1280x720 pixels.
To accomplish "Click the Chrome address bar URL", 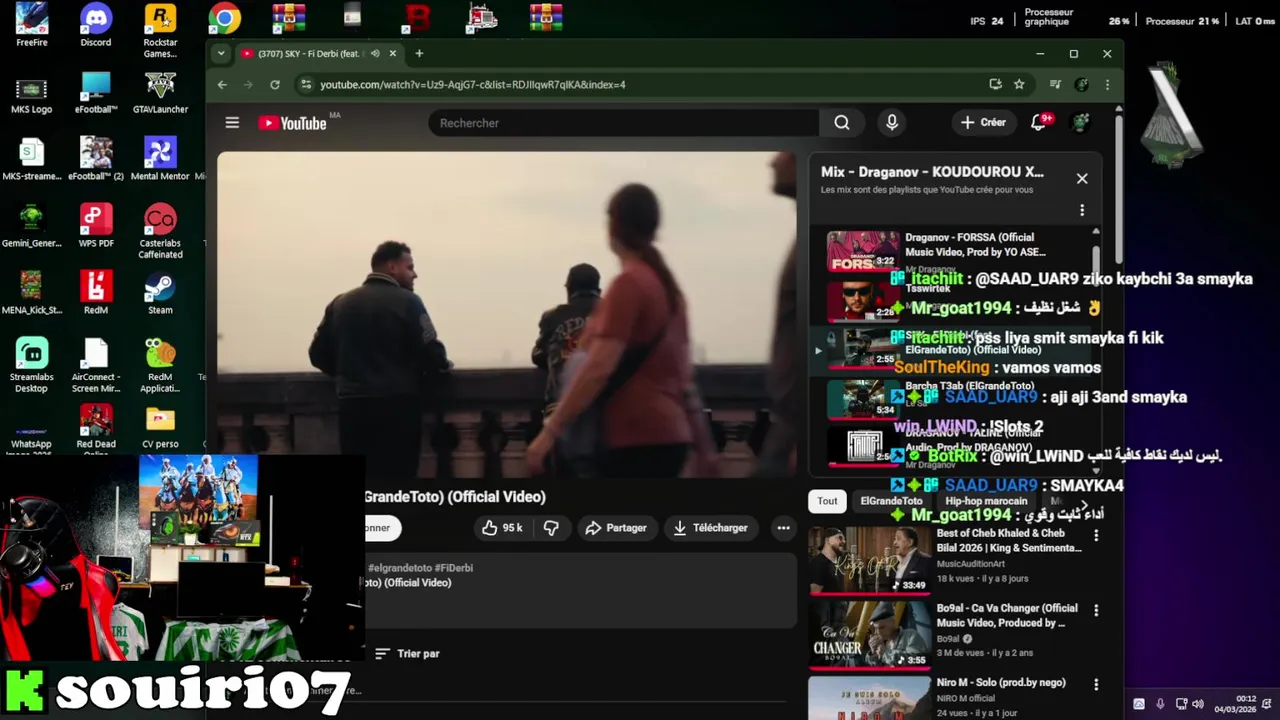I will [473, 85].
